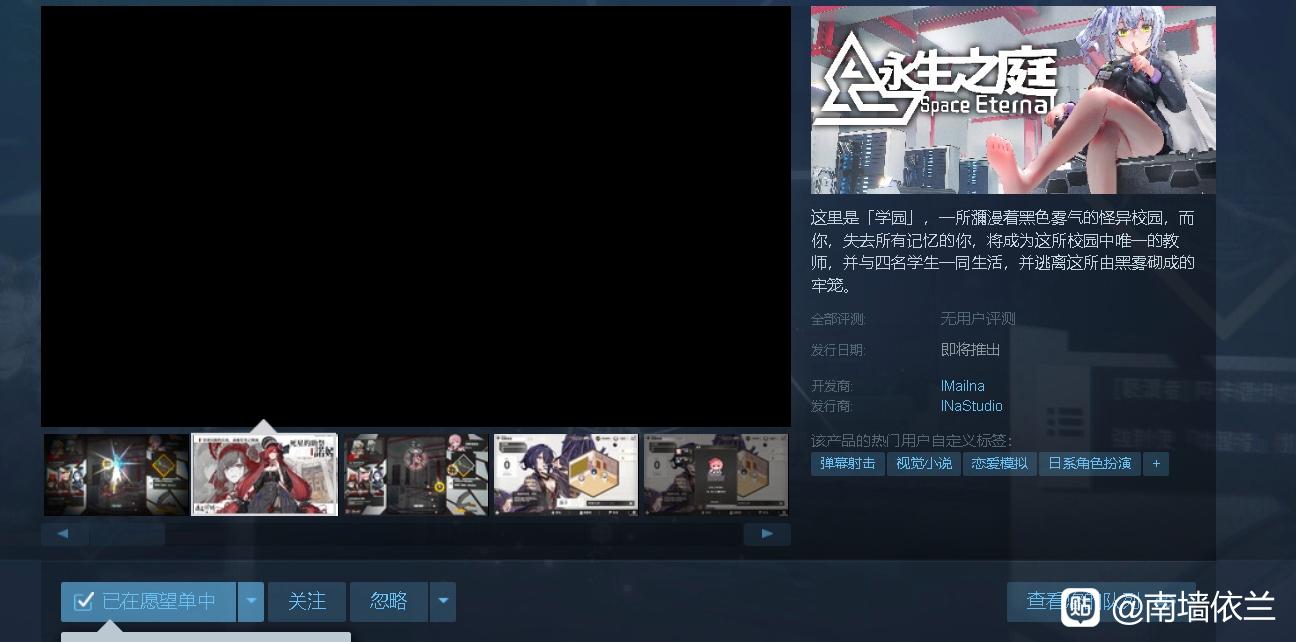Click the plus icon to add tag
The image size is (1296, 642).
point(1156,463)
